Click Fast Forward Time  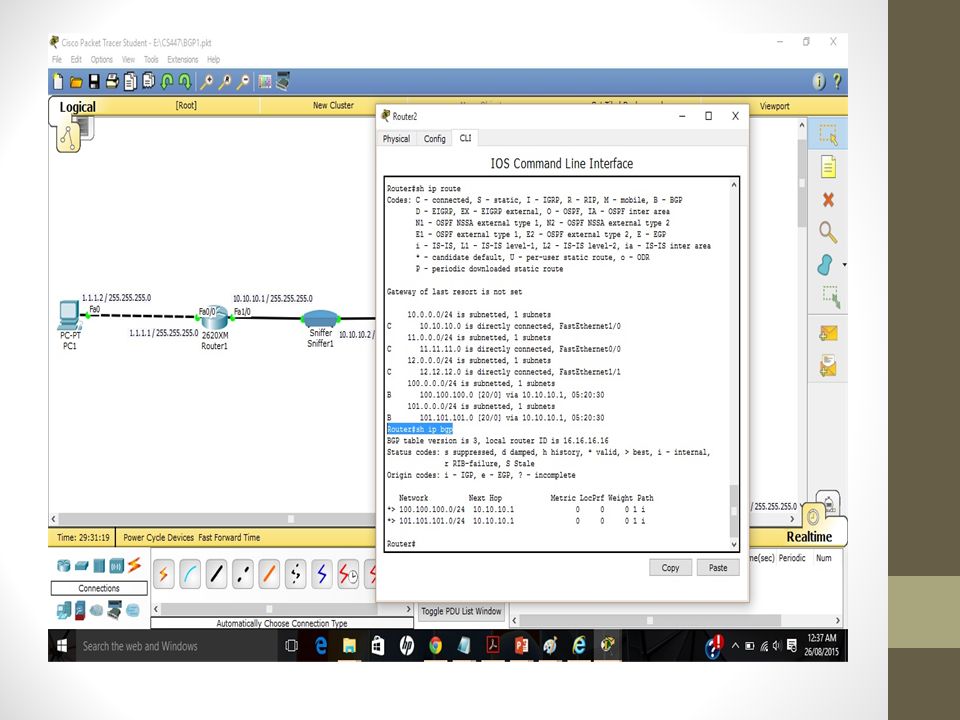[229, 538]
